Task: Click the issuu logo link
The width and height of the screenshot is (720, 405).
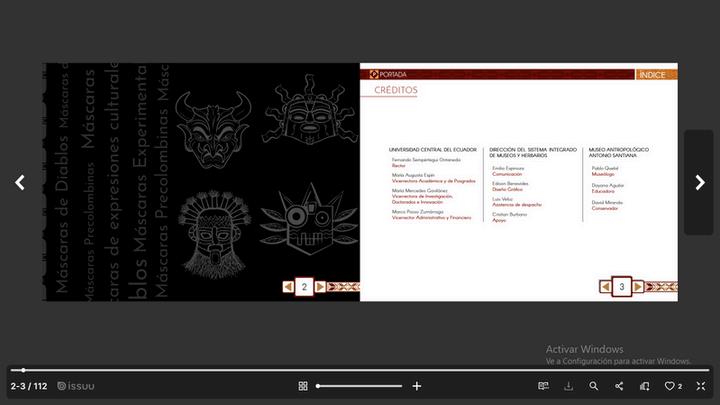Action: [x=76, y=386]
